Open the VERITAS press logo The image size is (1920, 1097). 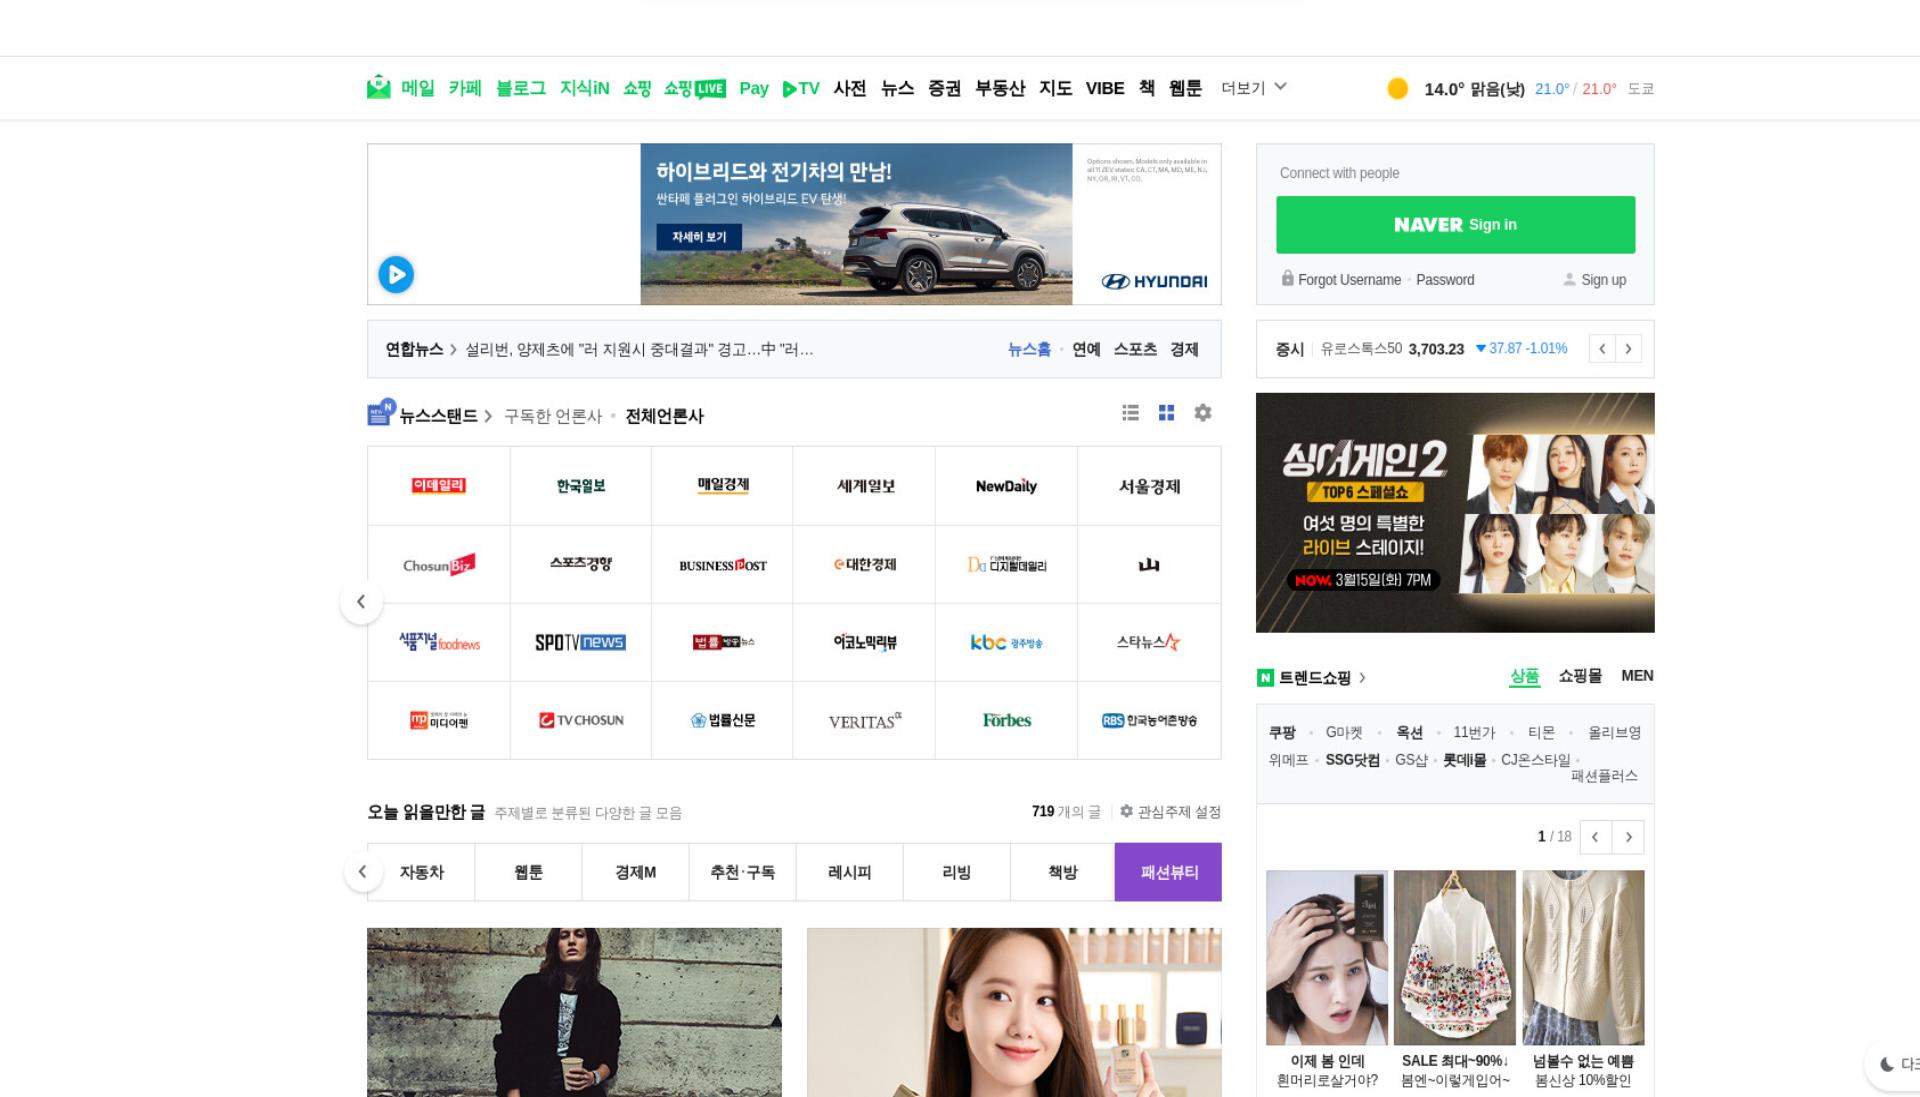tap(865, 721)
